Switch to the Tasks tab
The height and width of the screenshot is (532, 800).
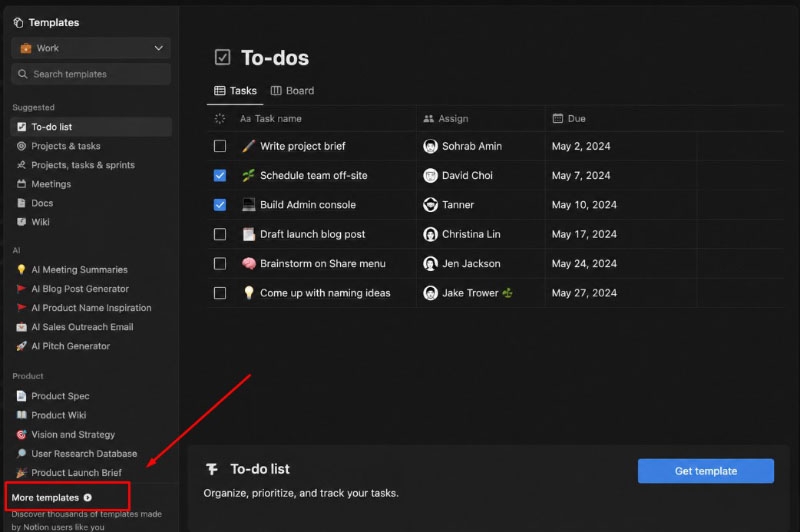click(x=235, y=91)
